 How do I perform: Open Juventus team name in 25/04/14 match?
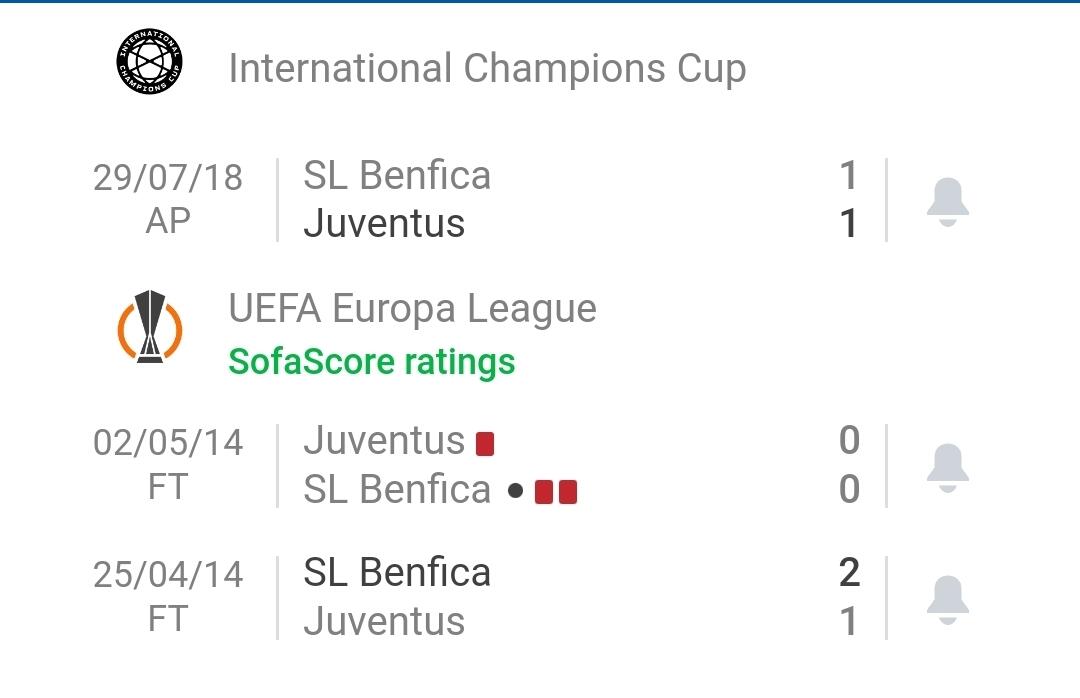[384, 622]
